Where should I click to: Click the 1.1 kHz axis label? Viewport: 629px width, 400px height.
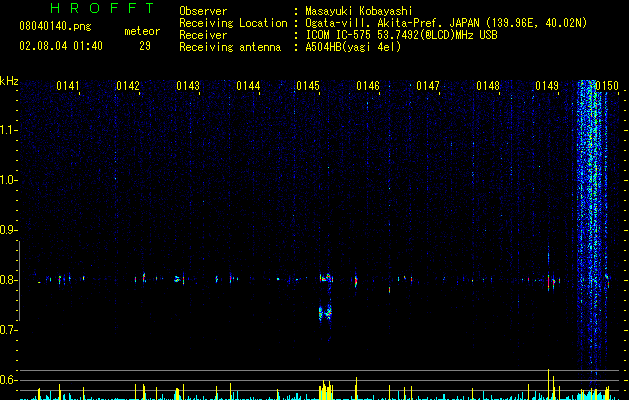(x=8, y=130)
